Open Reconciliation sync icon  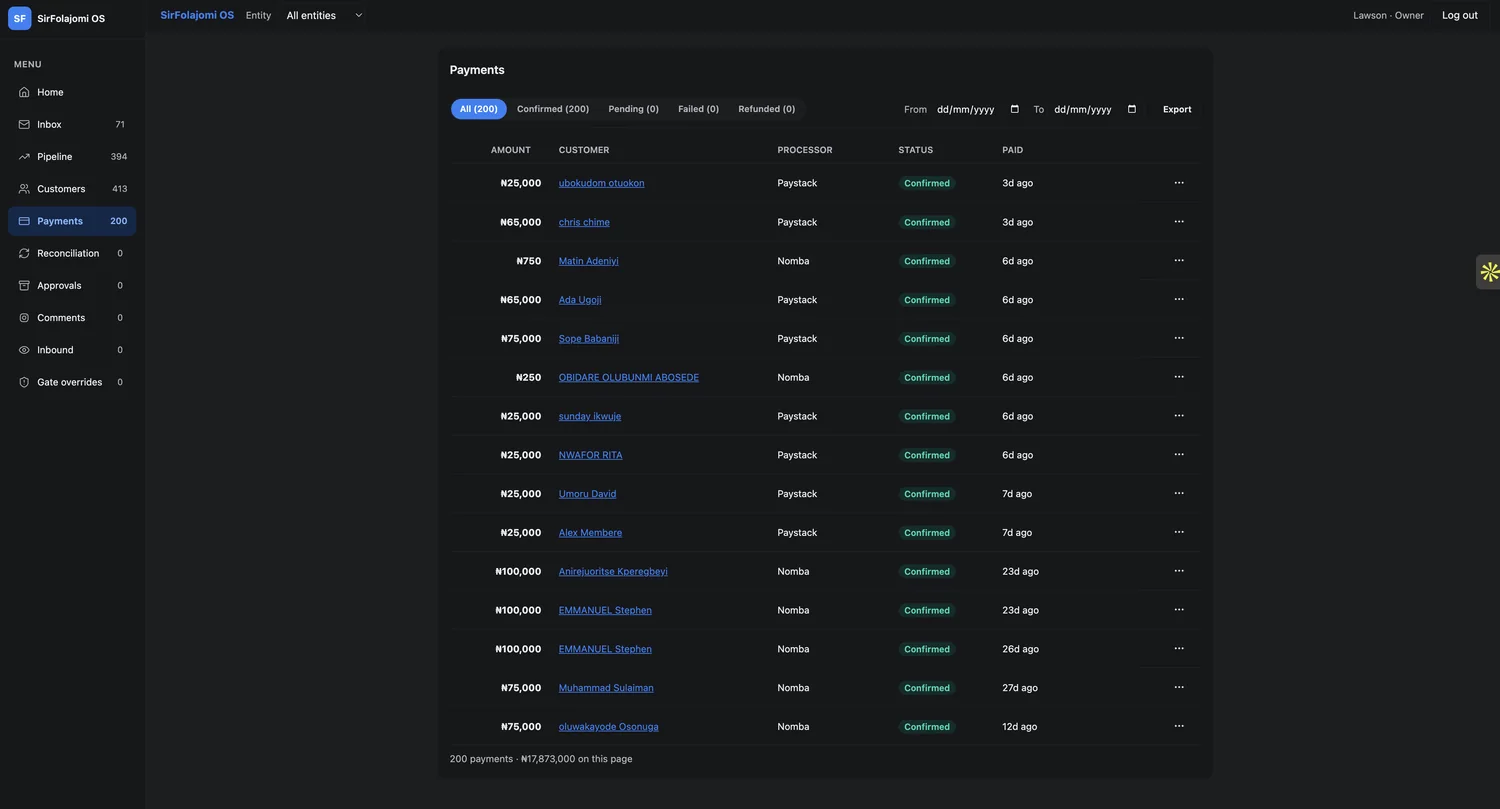(24, 253)
